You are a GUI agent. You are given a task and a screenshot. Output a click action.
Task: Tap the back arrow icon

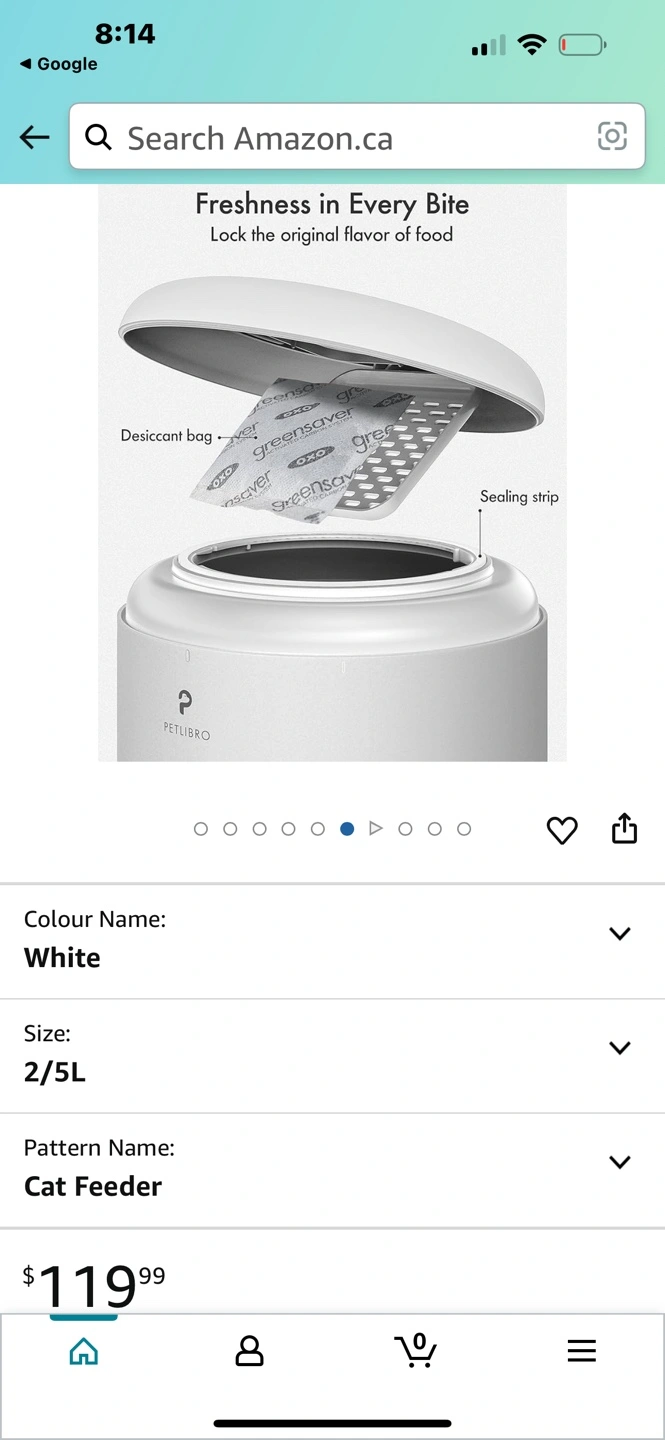pyautogui.click(x=35, y=137)
